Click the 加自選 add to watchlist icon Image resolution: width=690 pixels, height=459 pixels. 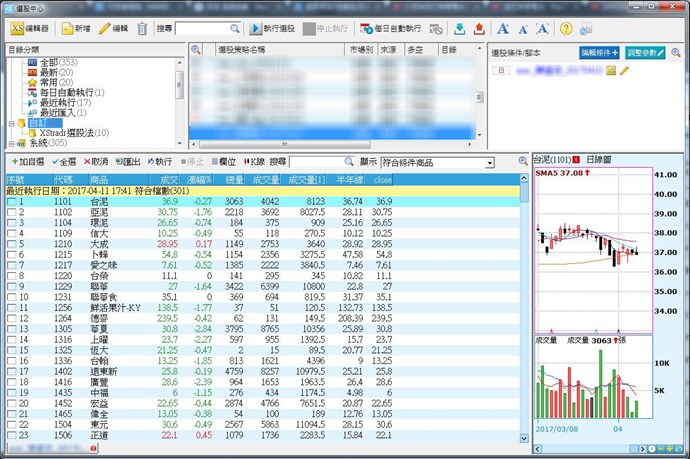(26, 161)
